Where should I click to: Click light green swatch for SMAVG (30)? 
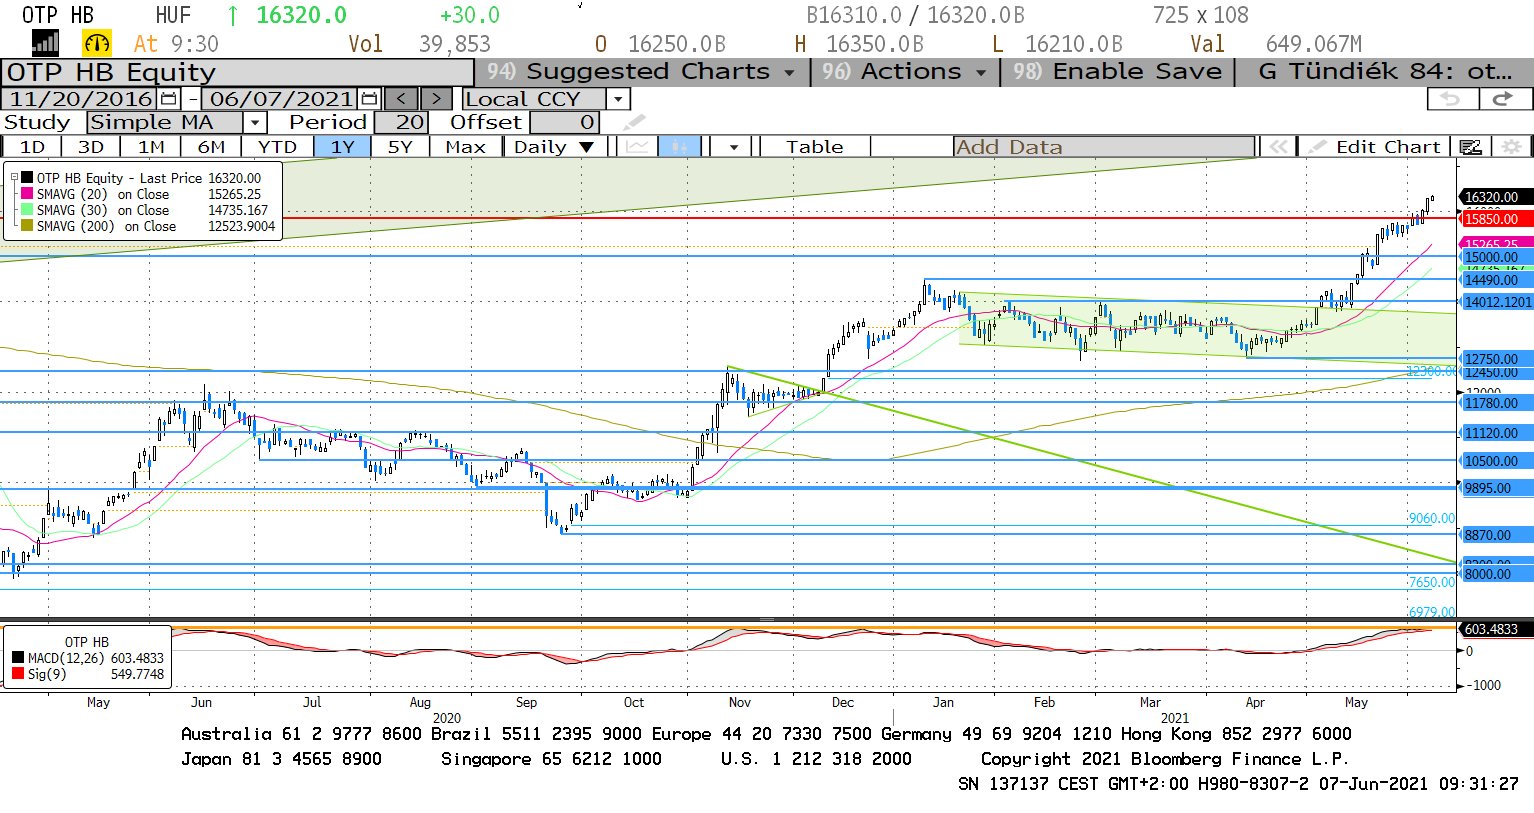pos(27,210)
